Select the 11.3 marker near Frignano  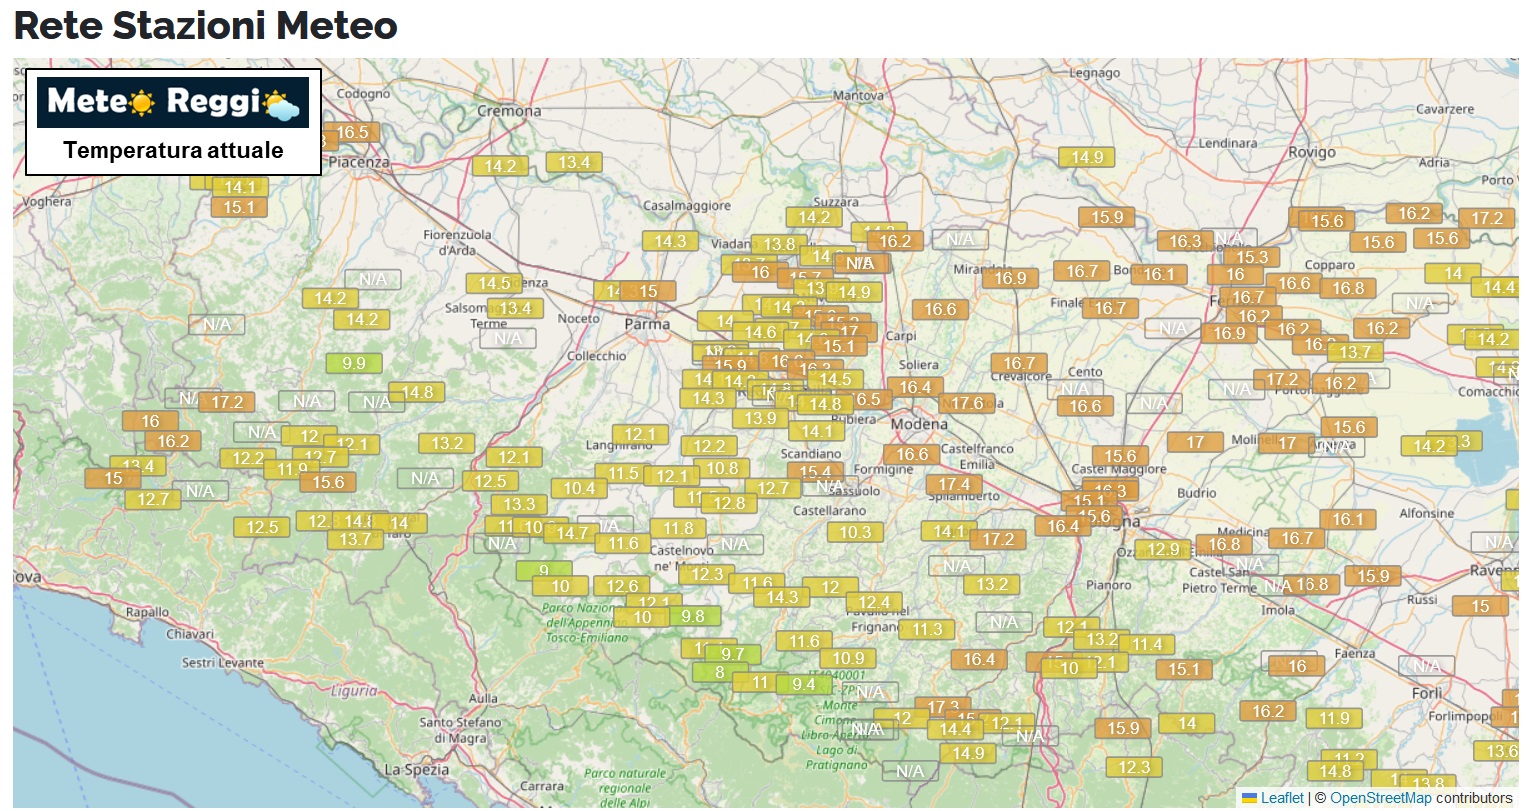point(927,630)
